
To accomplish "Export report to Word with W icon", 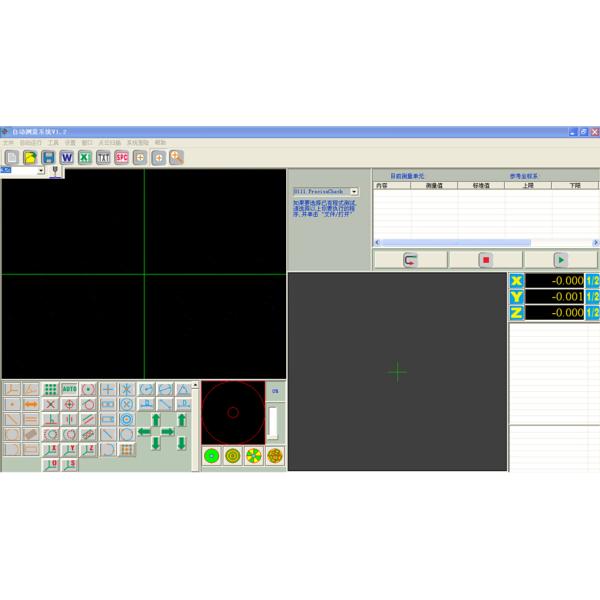I will click(67, 157).
